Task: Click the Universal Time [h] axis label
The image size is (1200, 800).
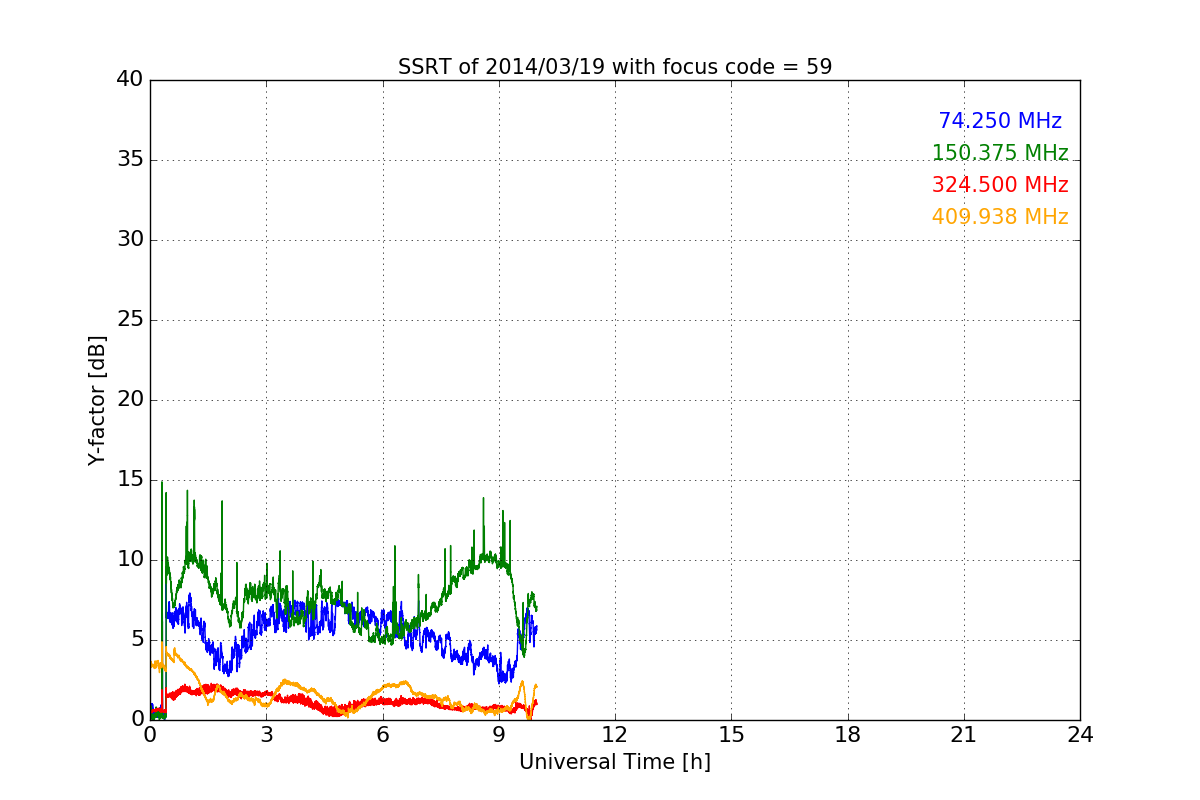Action: point(615,762)
